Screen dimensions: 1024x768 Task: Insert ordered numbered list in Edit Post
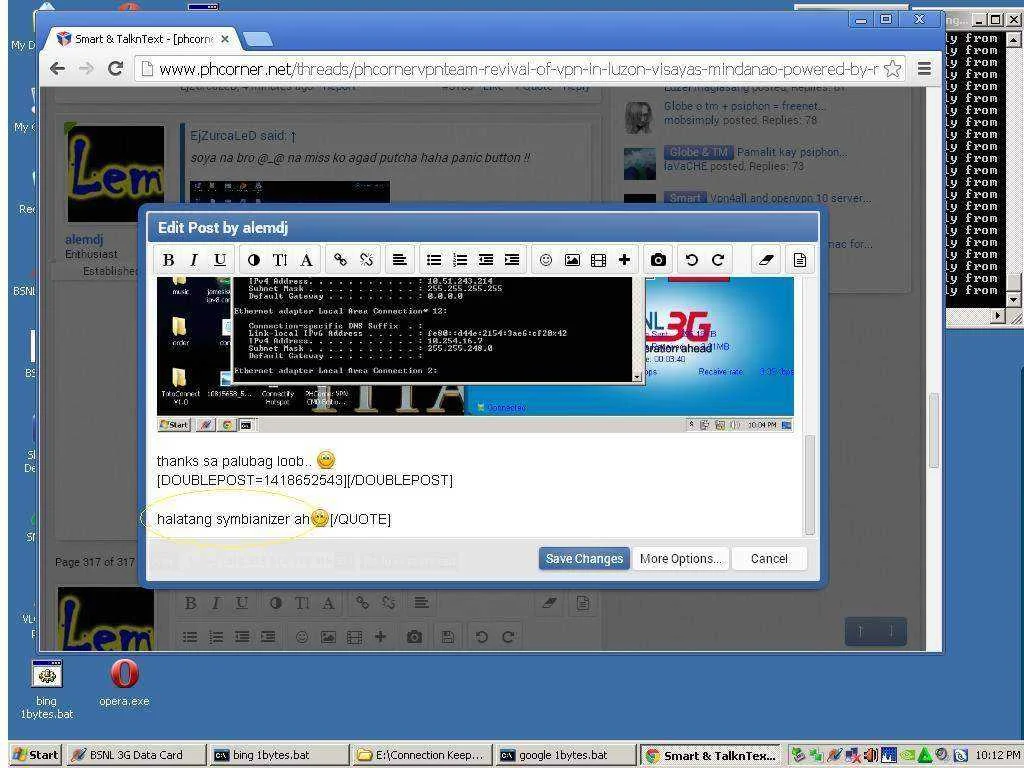[460, 260]
